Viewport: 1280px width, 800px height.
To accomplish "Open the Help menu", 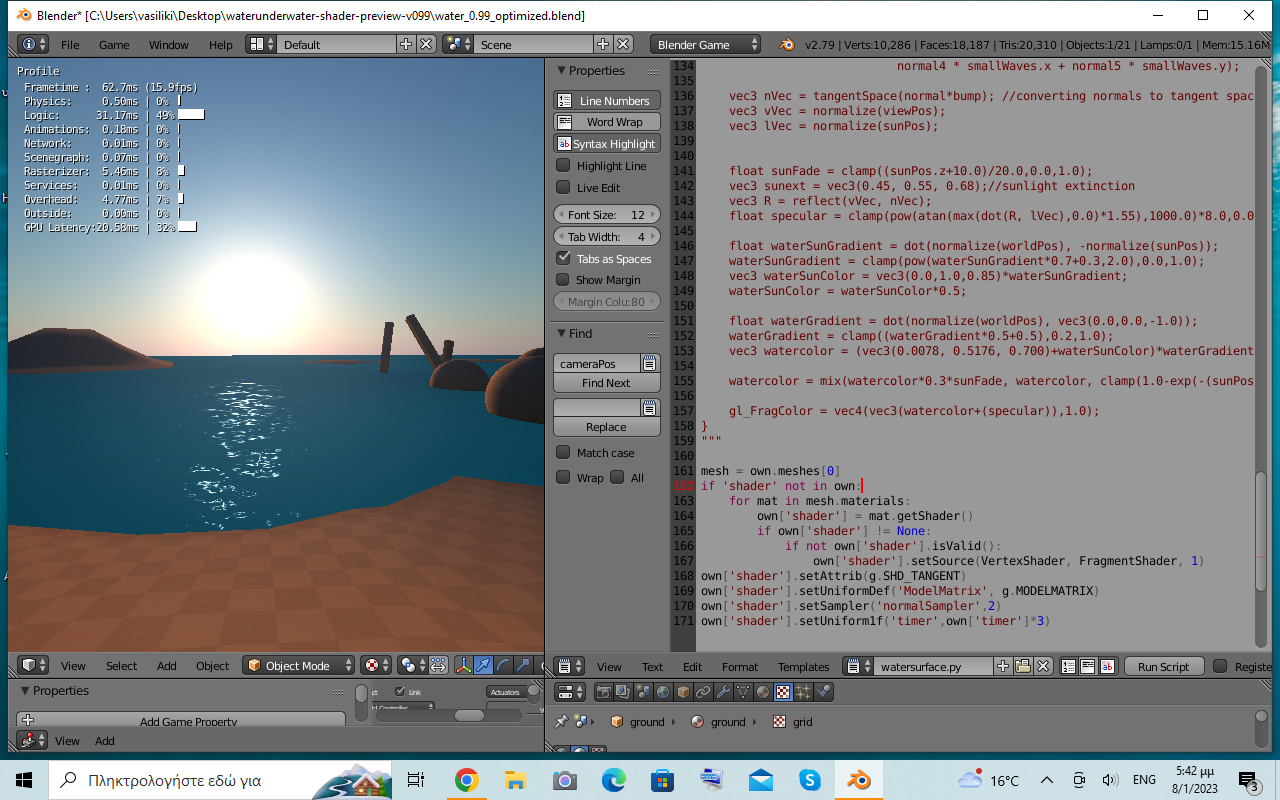I will click(221, 45).
